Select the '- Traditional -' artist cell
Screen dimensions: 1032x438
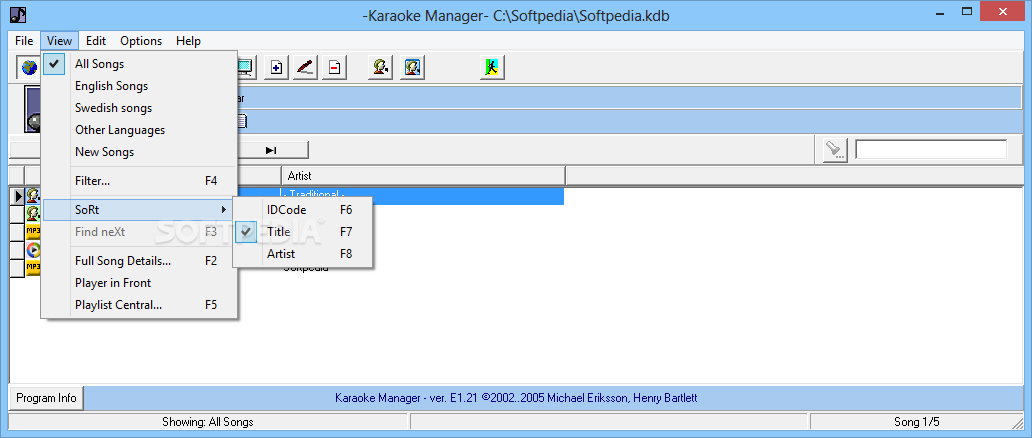pyautogui.click(x=423, y=194)
